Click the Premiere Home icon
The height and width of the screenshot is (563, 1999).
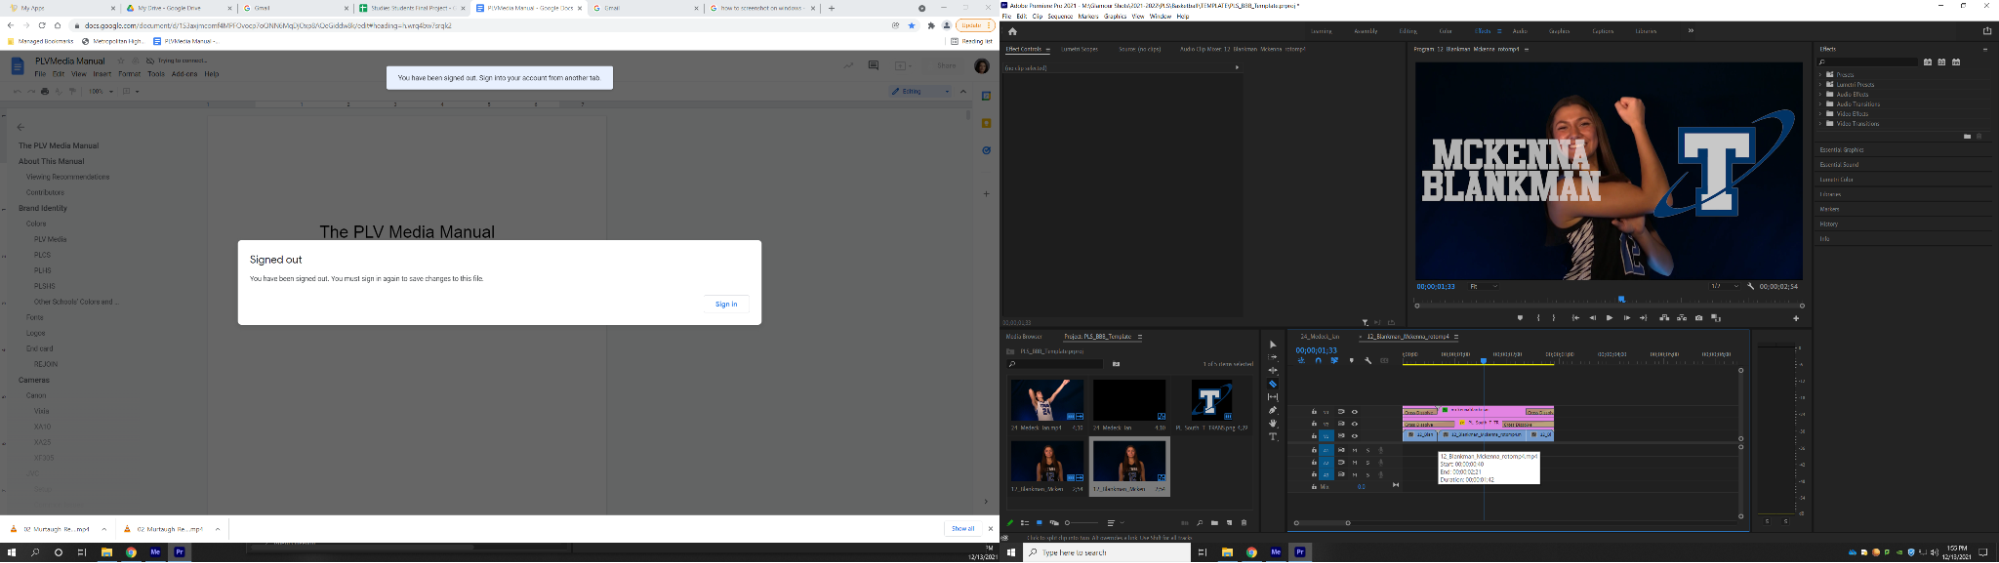point(1012,31)
